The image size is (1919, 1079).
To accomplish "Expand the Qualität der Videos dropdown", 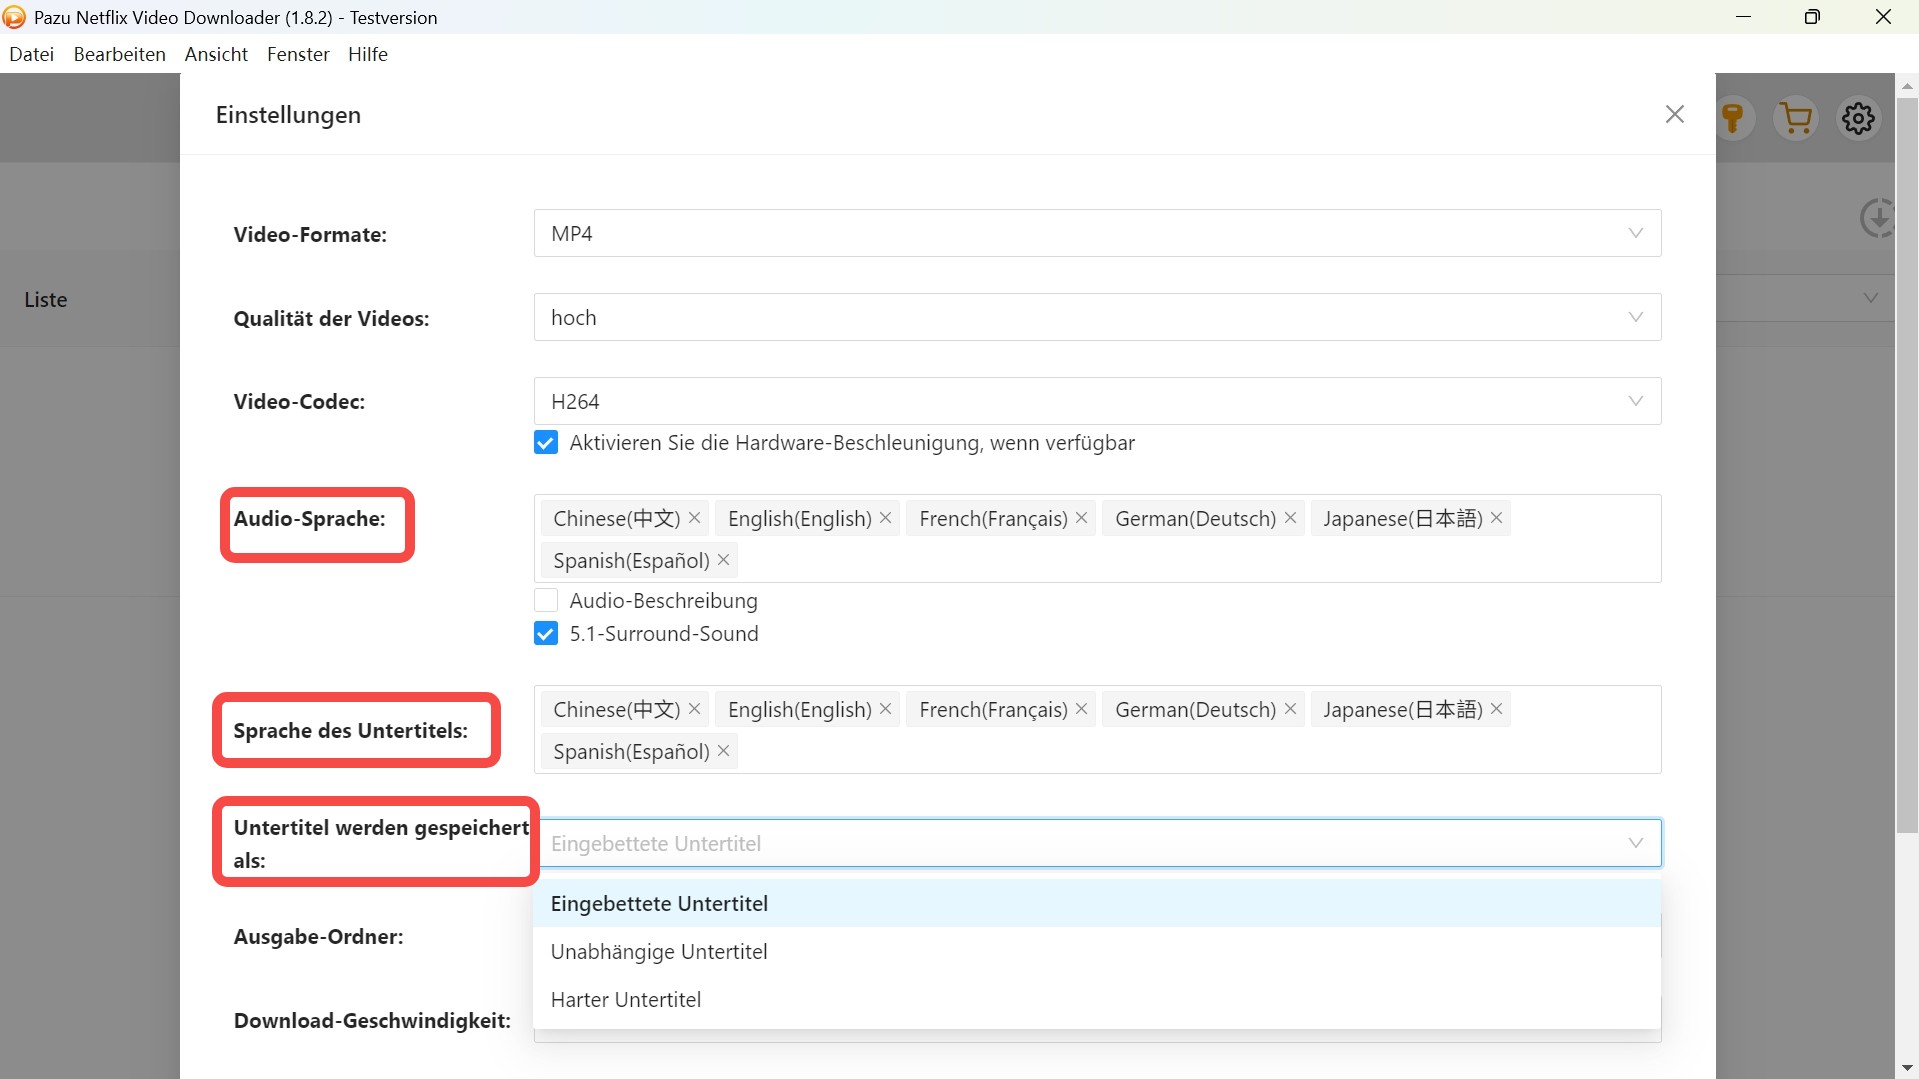I will [1097, 317].
